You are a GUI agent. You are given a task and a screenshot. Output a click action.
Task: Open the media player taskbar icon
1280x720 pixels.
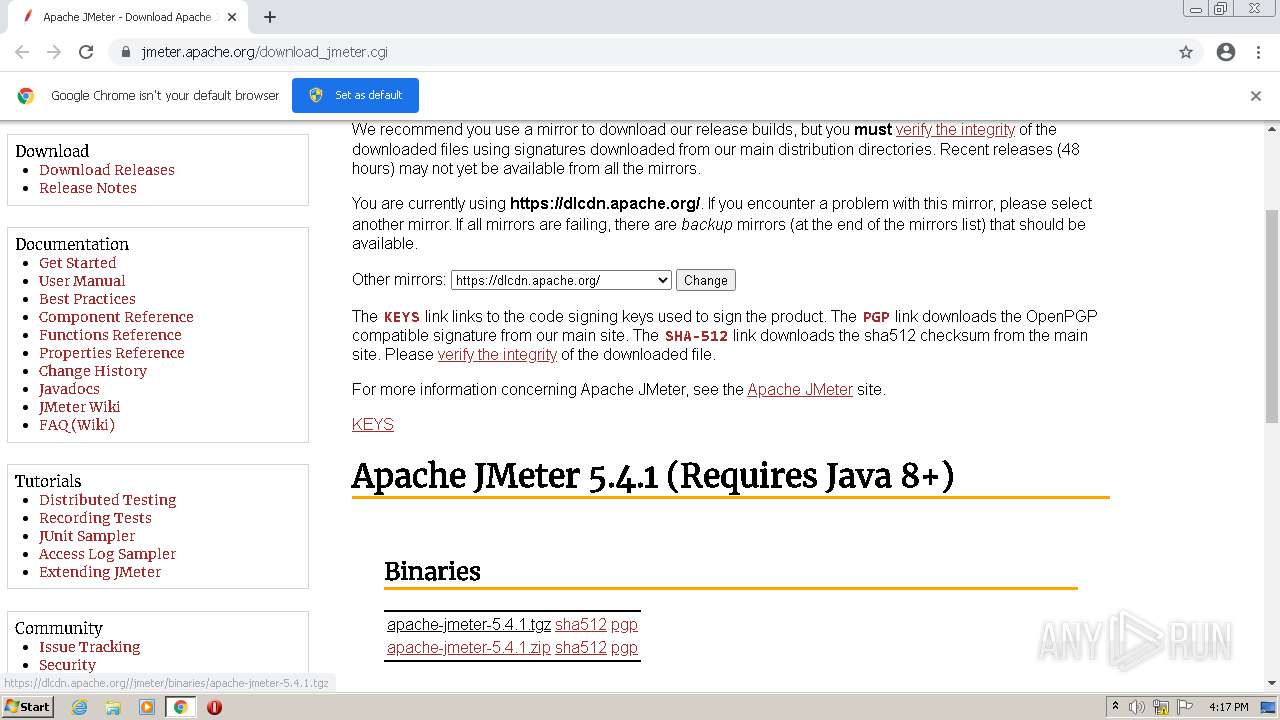coord(147,707)
